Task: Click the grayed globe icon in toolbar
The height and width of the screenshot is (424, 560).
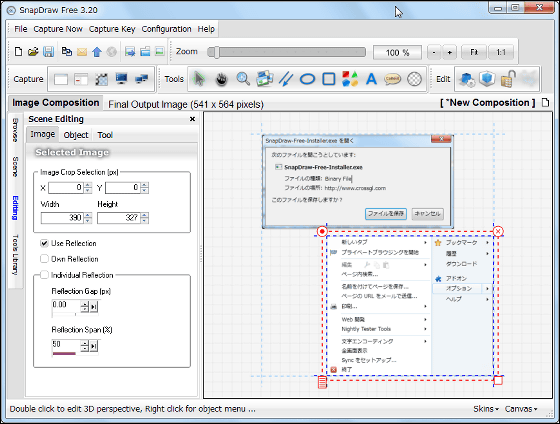Action: (x=112, y=52)
